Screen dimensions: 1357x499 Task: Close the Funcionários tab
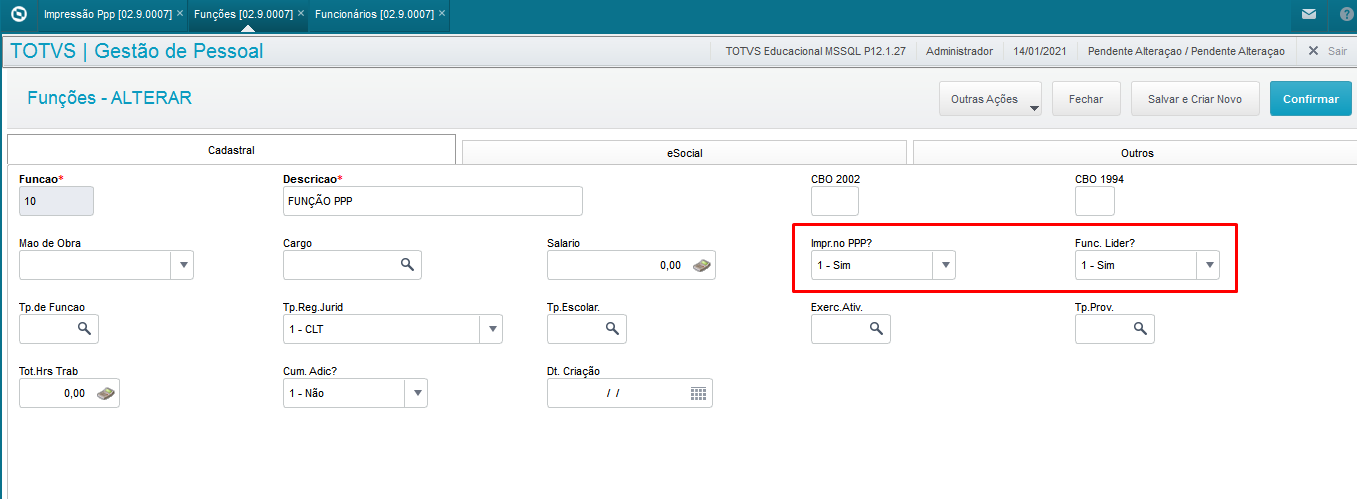(x=442, y=14)
